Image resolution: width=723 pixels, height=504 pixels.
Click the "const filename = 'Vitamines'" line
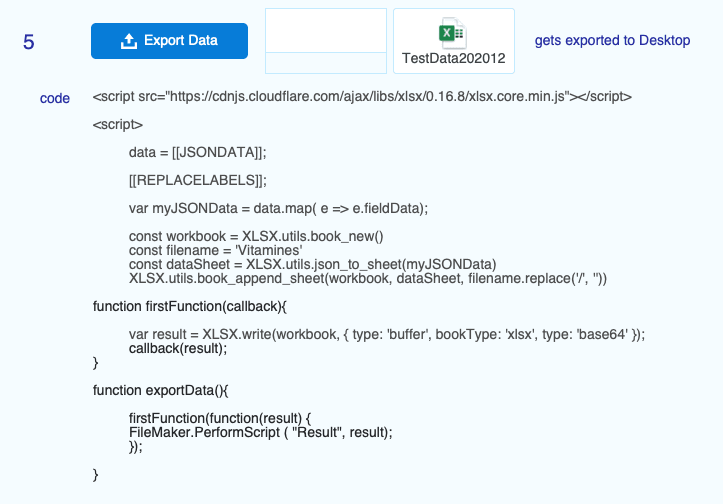[x=215, y=250]
